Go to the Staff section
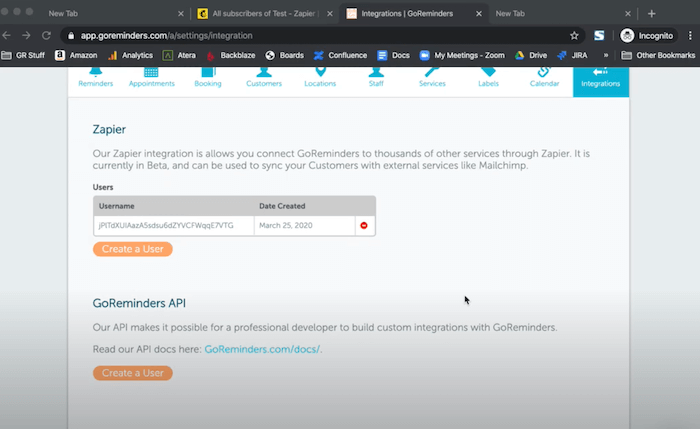The height and width of the screenshot is (429, 700). point(376,79)
